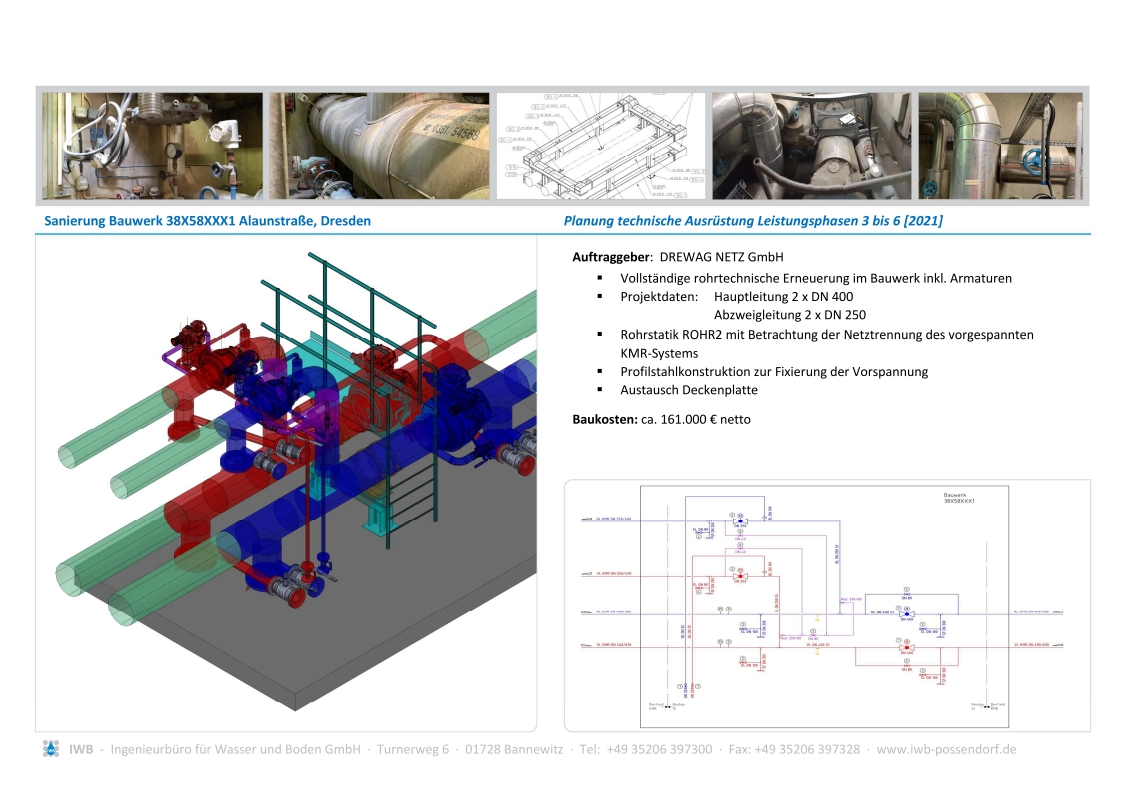This screenshot has width=1123, height=793.
Task: Click the 'Baukosten' cost line
Action: pyautogui.click(x=661, y=419)
